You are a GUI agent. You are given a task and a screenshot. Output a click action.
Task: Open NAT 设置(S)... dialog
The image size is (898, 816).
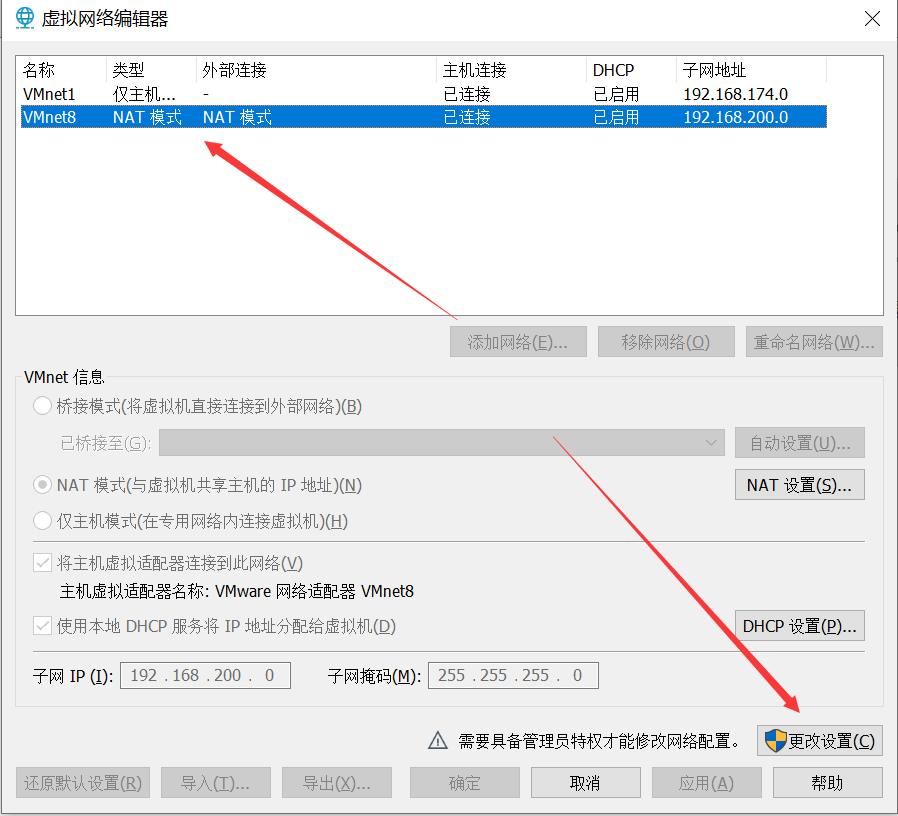tap(799, 485)
